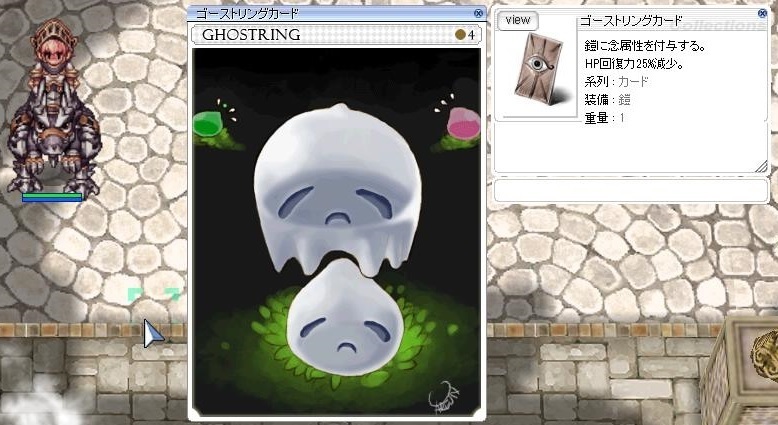
Task: Close the item description window
Action: point(763,14)
